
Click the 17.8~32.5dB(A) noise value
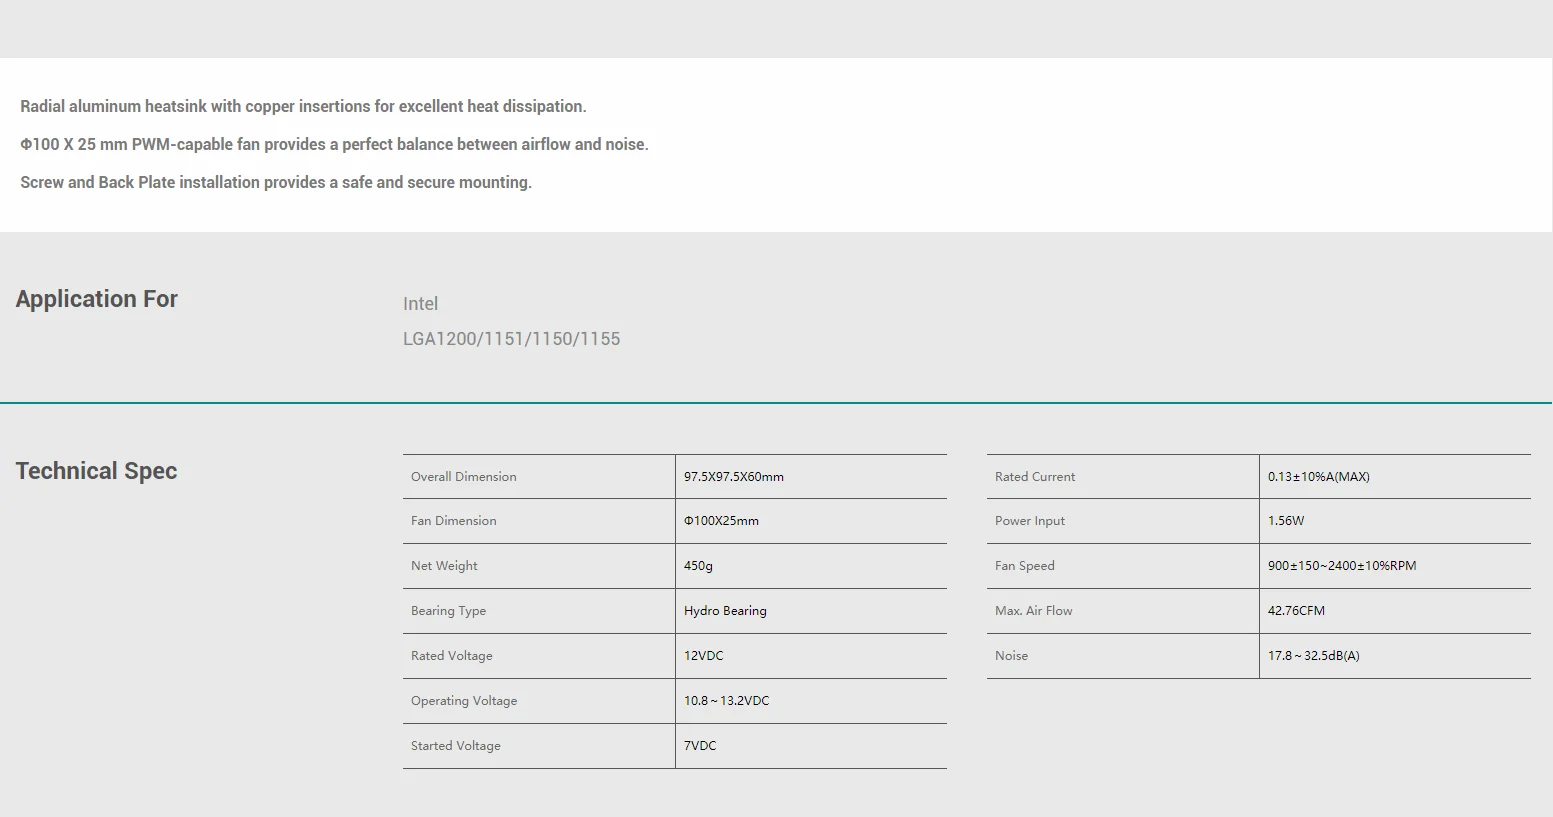click(1313, 656)
